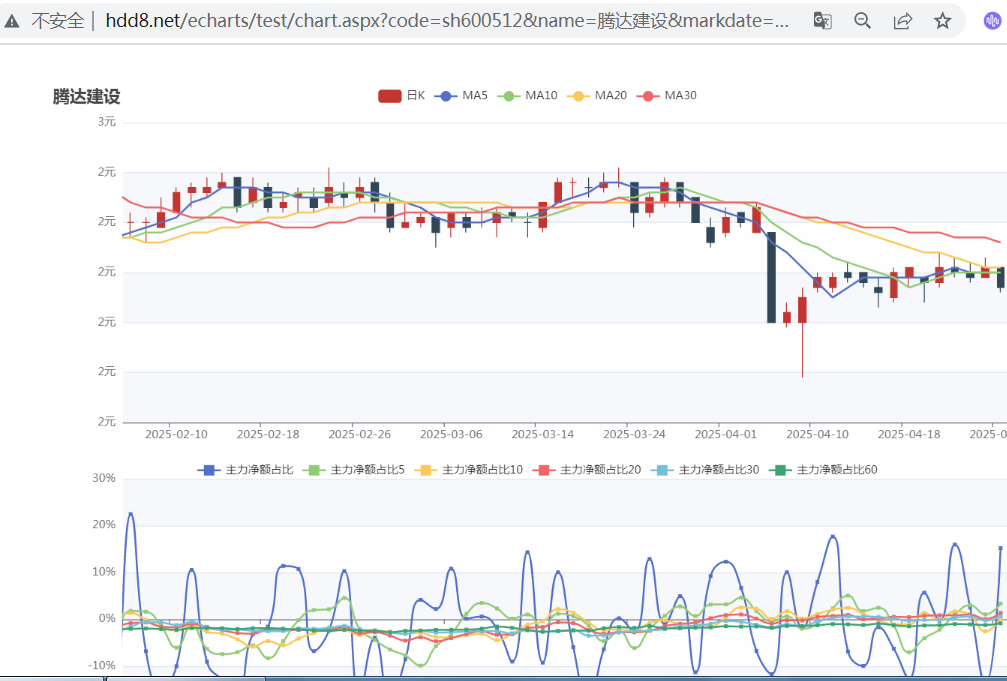Screen dimensions: 1007x681
Task: Toggle the MA20 line in legend
Action: [x=597, y=95]
